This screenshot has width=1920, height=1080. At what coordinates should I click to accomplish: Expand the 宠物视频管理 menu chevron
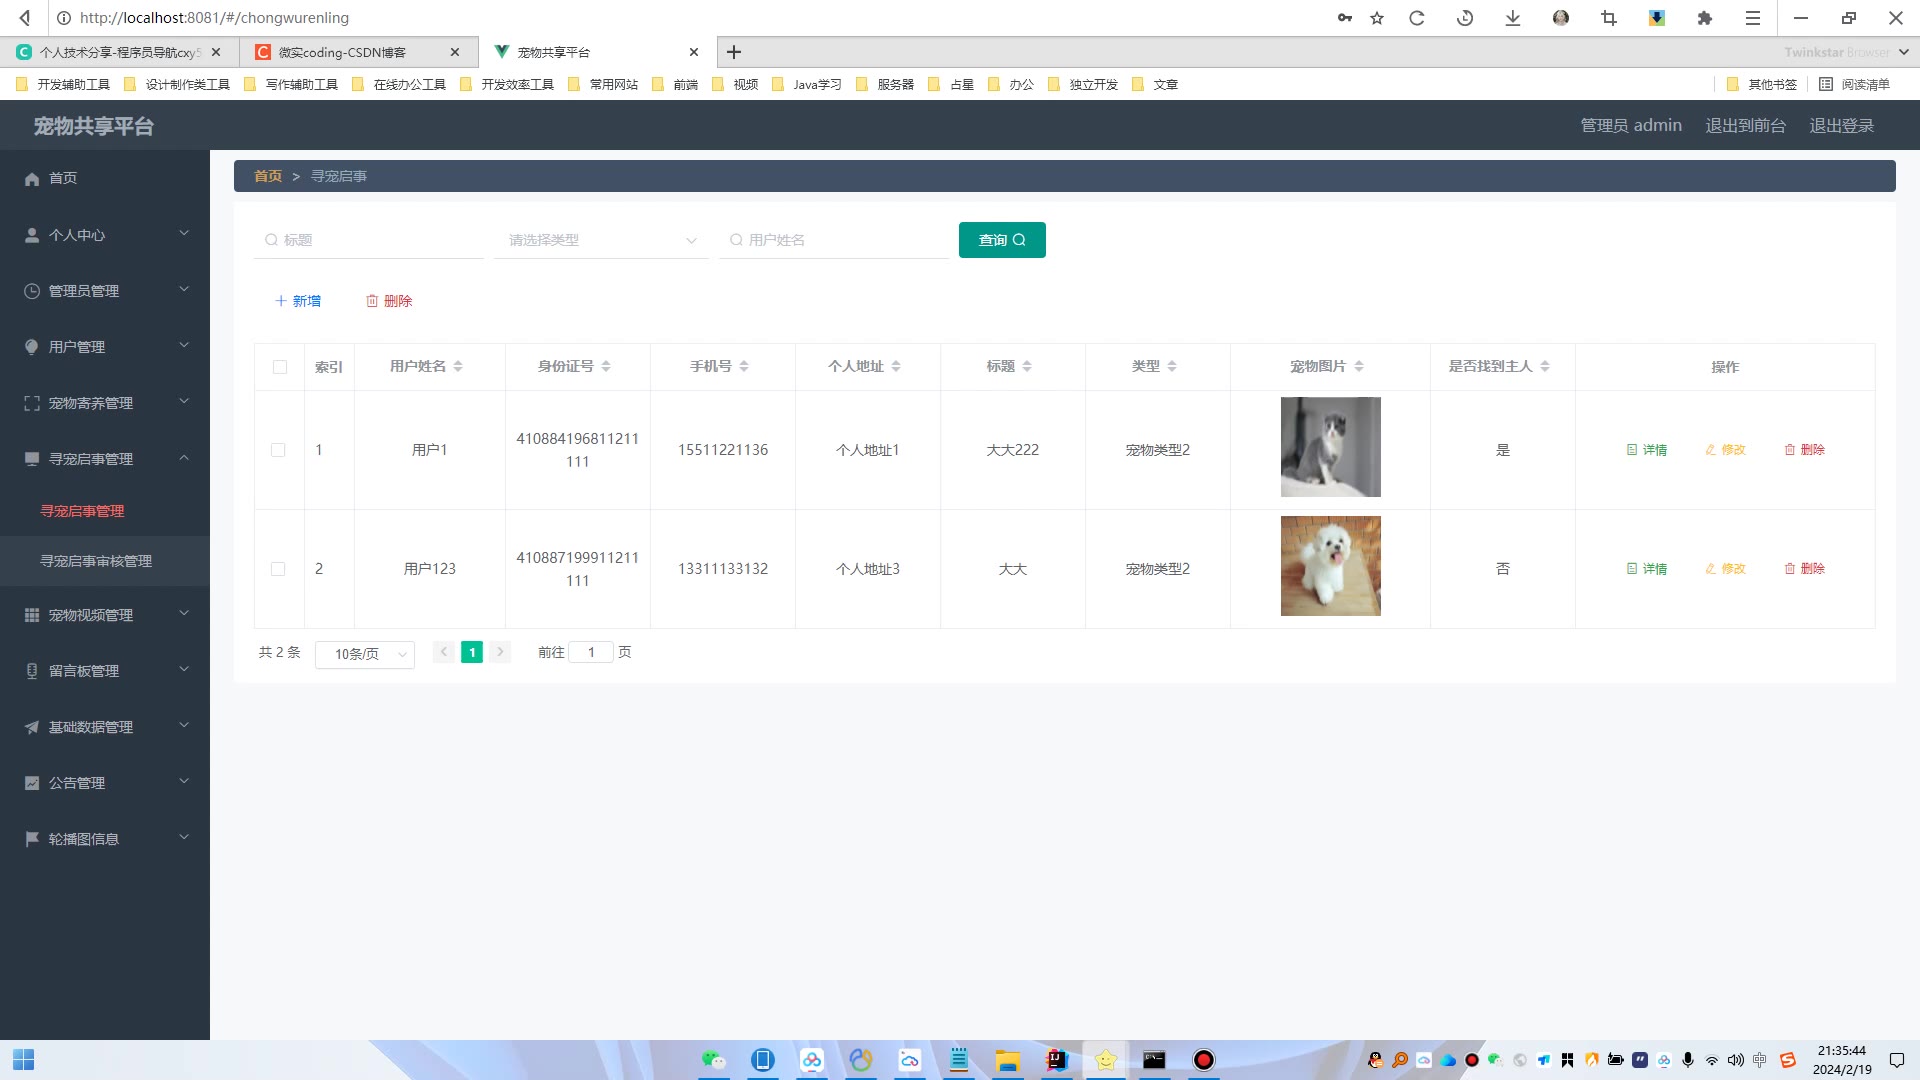pyautogui.click(x=184, y=614)
